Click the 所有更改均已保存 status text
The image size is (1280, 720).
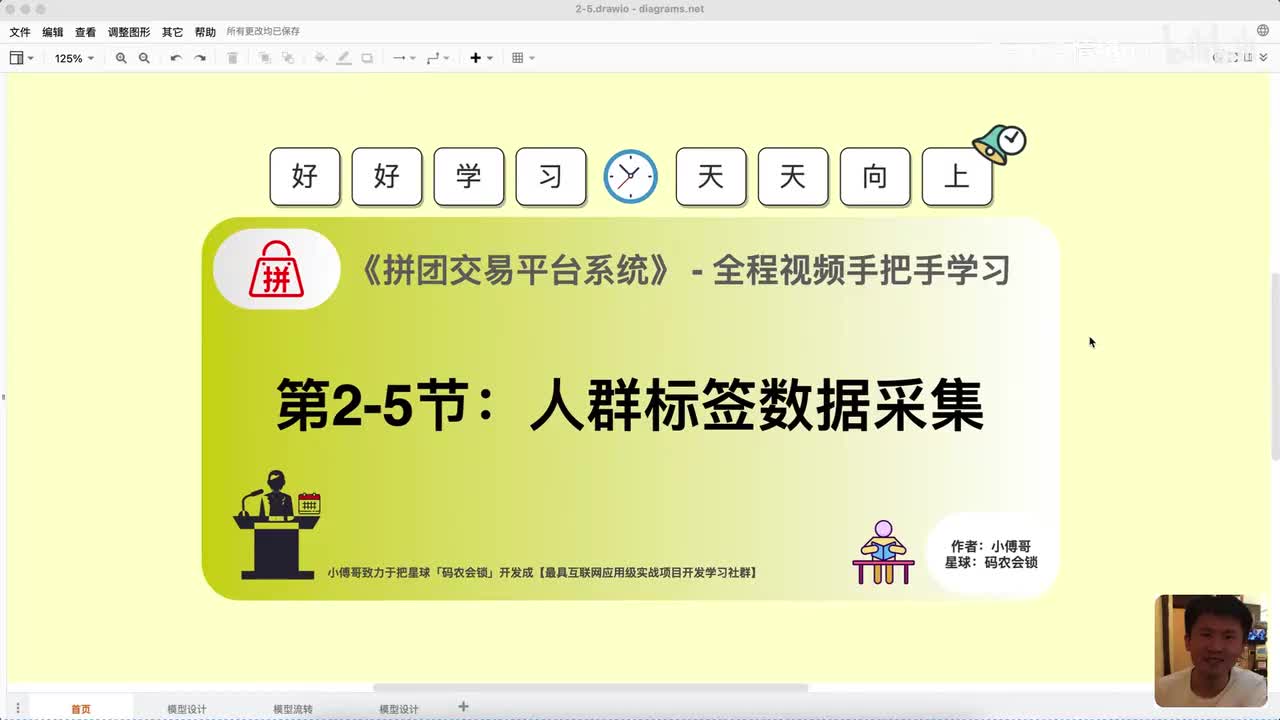click(x=263, y=32)
